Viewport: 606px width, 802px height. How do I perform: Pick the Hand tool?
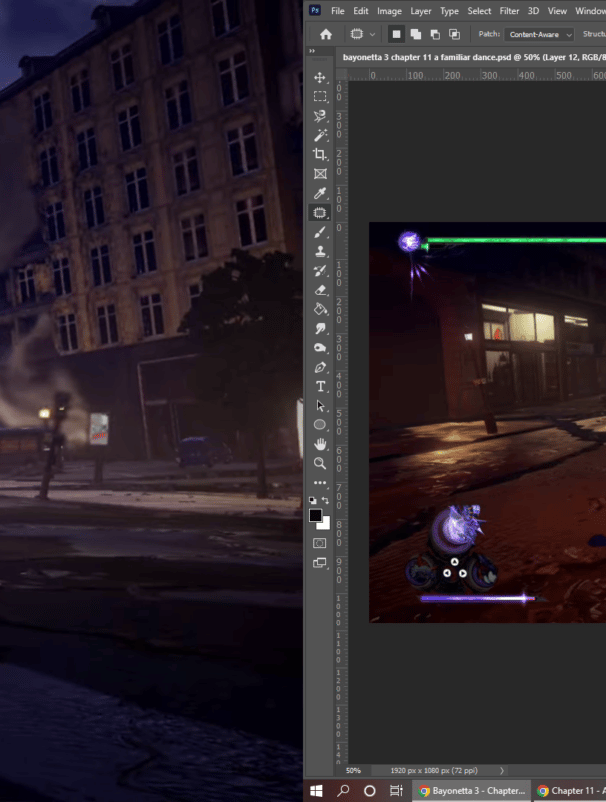coord(320,444)
